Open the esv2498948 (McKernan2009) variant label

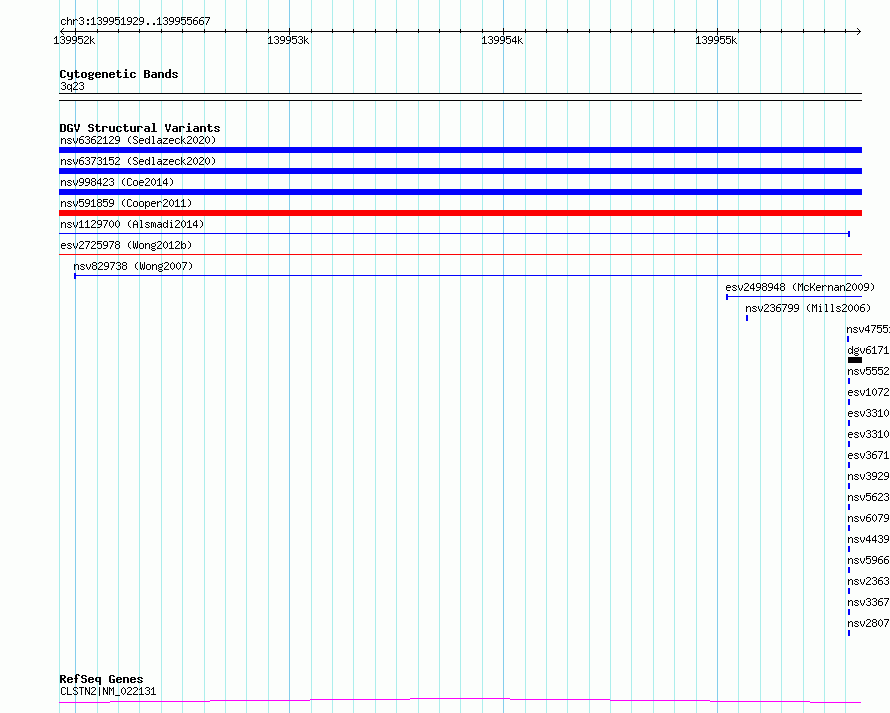(x=800, y=287)
